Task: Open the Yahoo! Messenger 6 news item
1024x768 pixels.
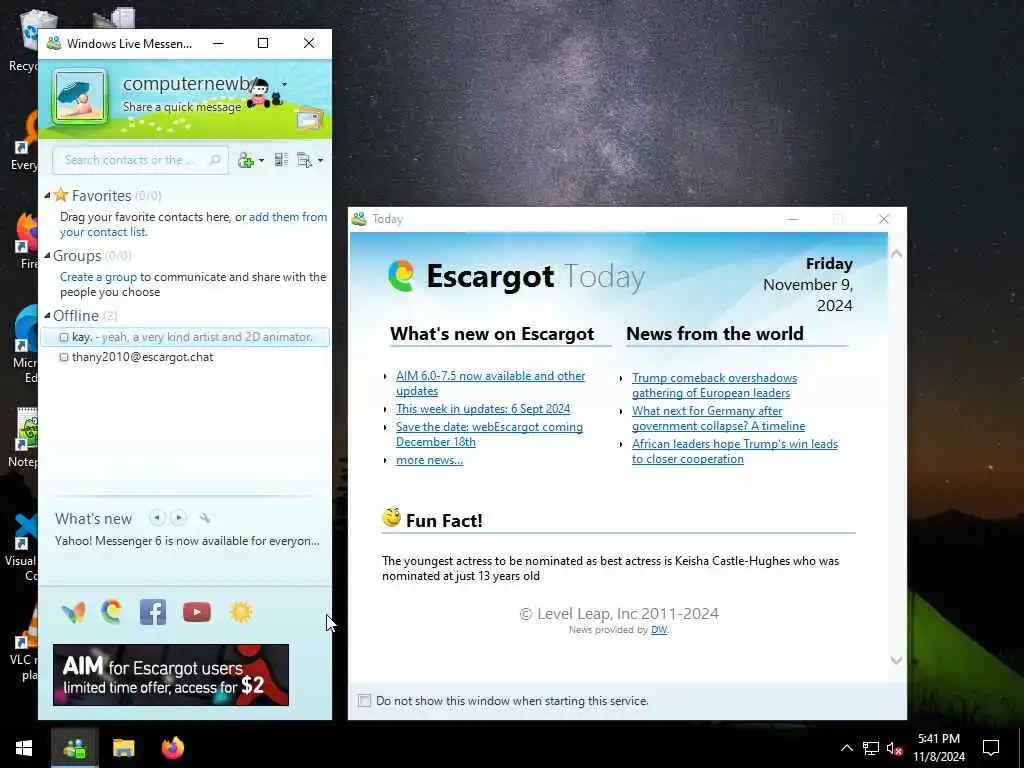Action: (x=187, y=541)
